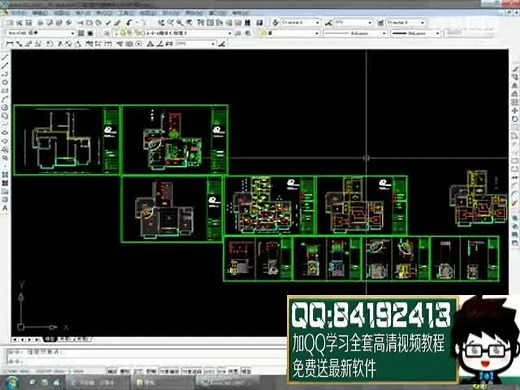Toggle DYN dynamic input

222,371
